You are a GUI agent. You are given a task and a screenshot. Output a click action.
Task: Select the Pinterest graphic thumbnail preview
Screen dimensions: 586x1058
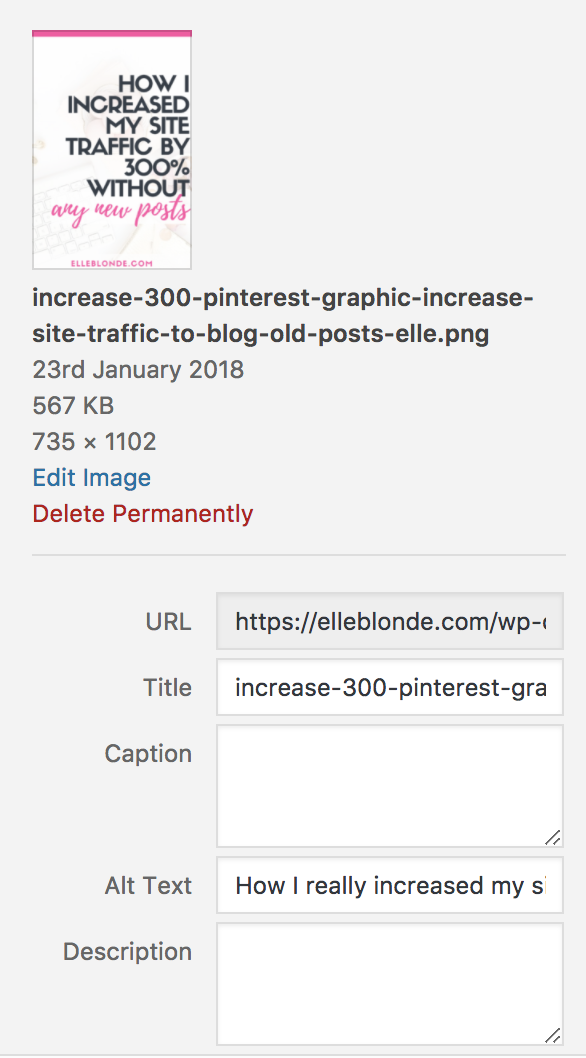click(x=112, y=150)
